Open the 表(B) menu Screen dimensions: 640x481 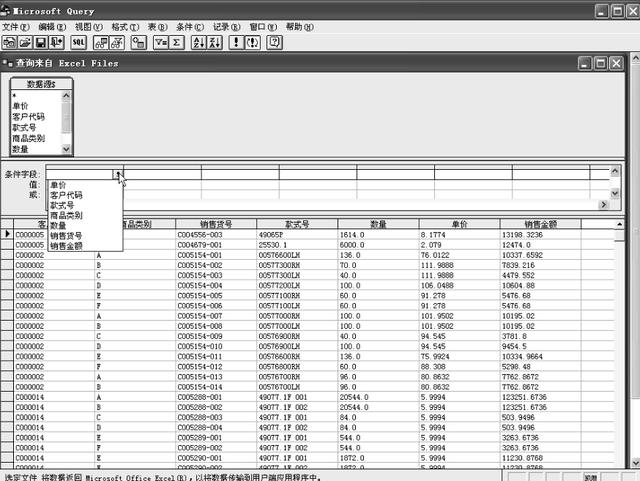158,27
